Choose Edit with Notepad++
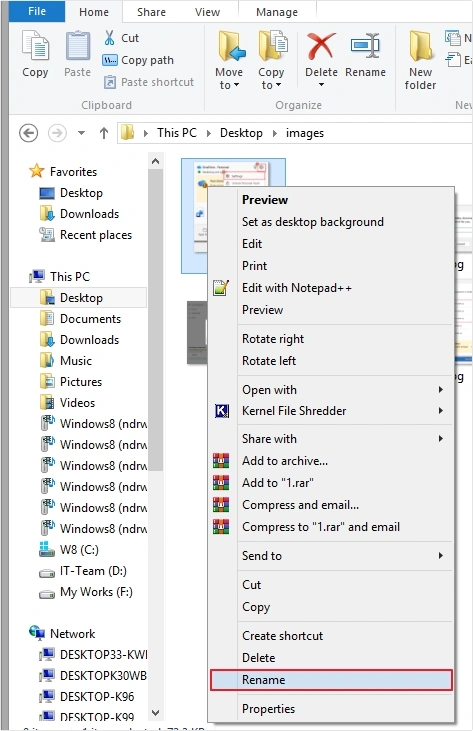Image resolution: width=473 pixels, height=731 pixels. pyautogui.click(x=331, y=288)
